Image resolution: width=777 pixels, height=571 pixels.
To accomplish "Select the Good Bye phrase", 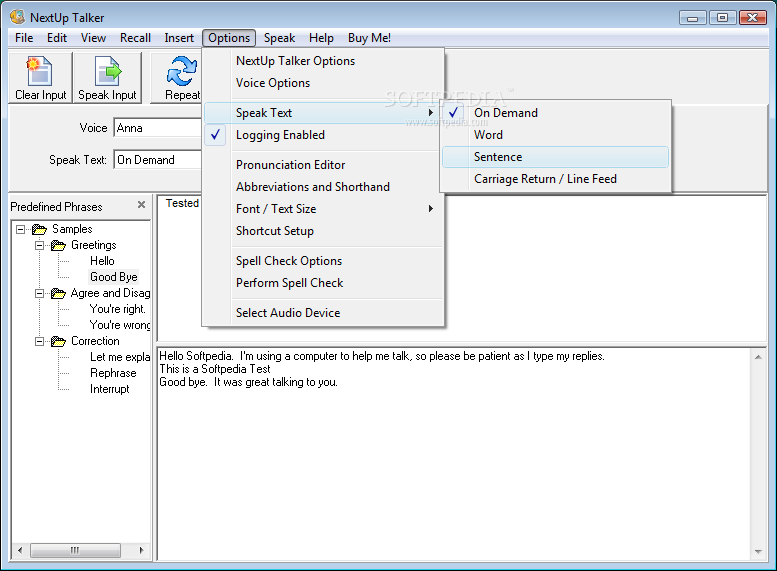I will coord(113,277).
